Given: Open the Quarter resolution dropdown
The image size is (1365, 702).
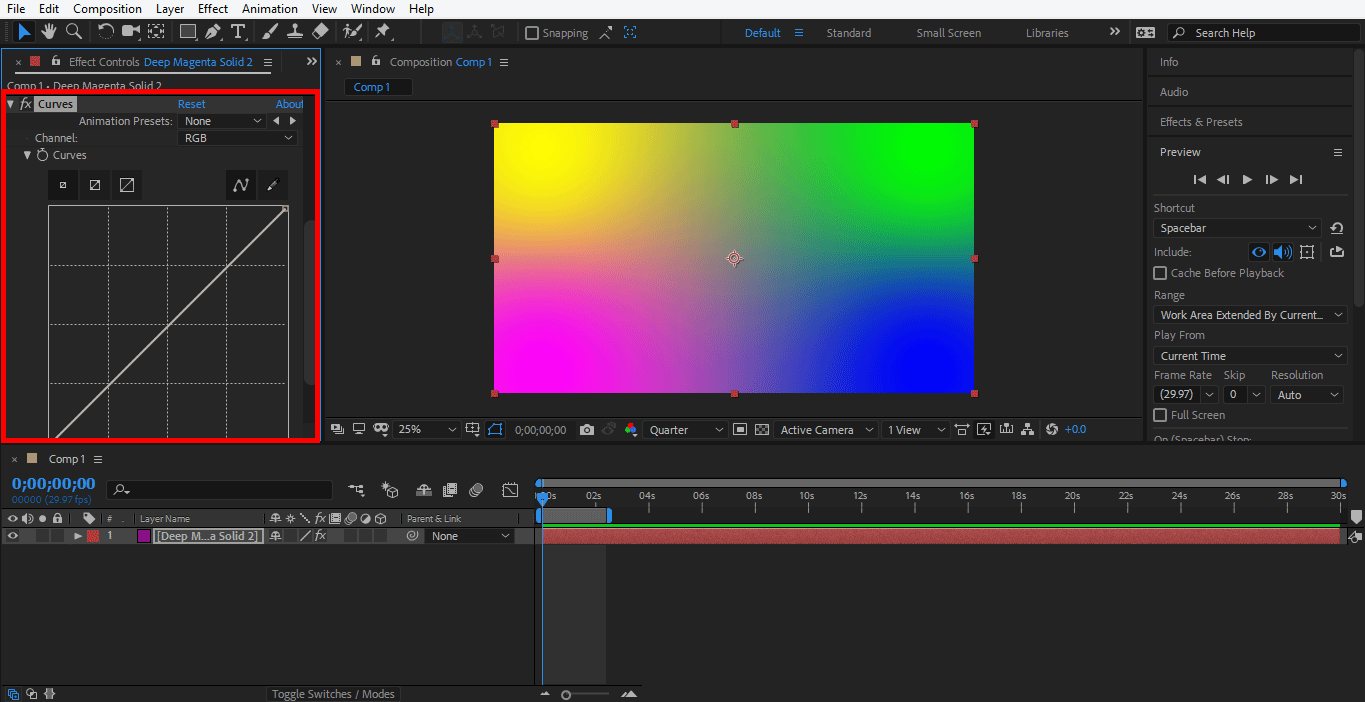Looking at the screenshot, I should coord(686,430).
